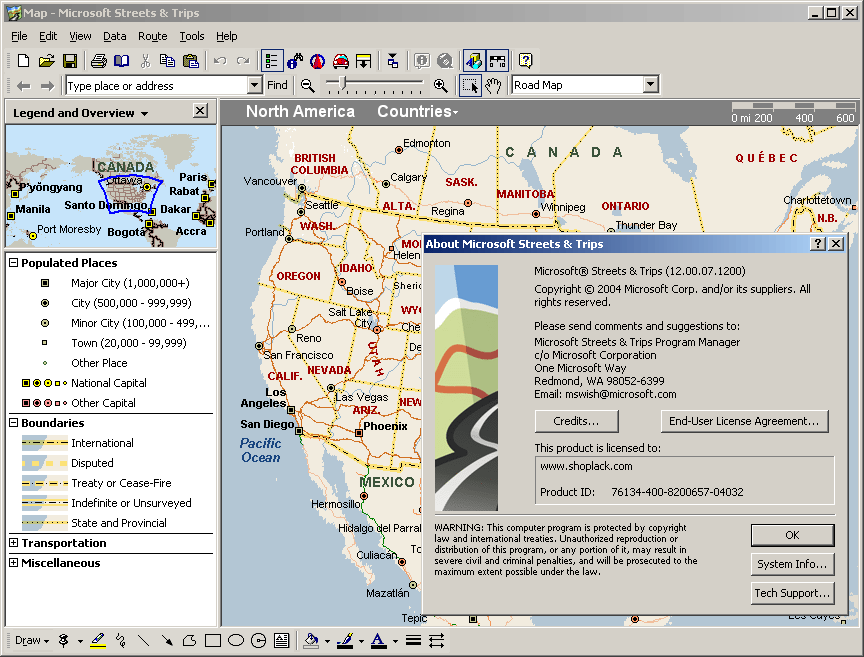This screenshot has height=657, width=864.
Task: Collapse the Populated Places legend section
Action: click(x=14, y=263)
